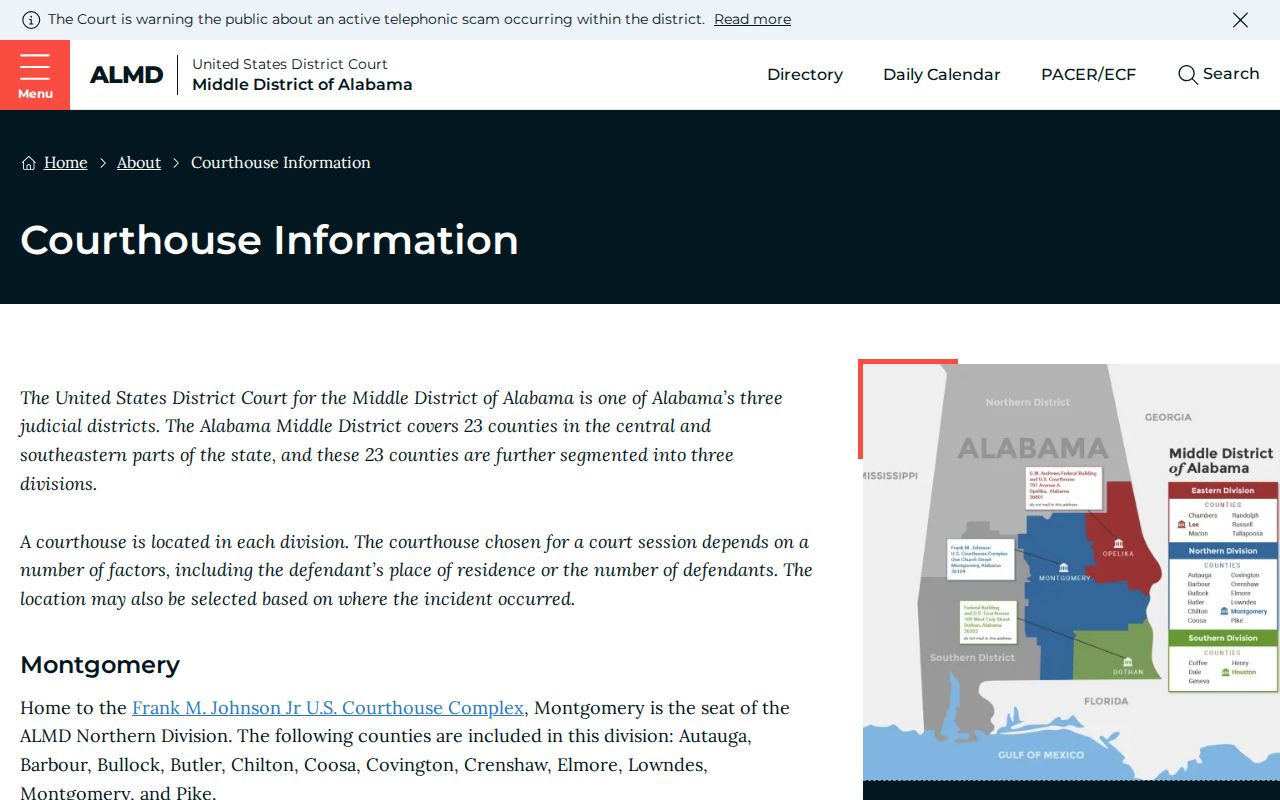Dismiss the scam warning banner
1280x800 pixels.
1240,20
